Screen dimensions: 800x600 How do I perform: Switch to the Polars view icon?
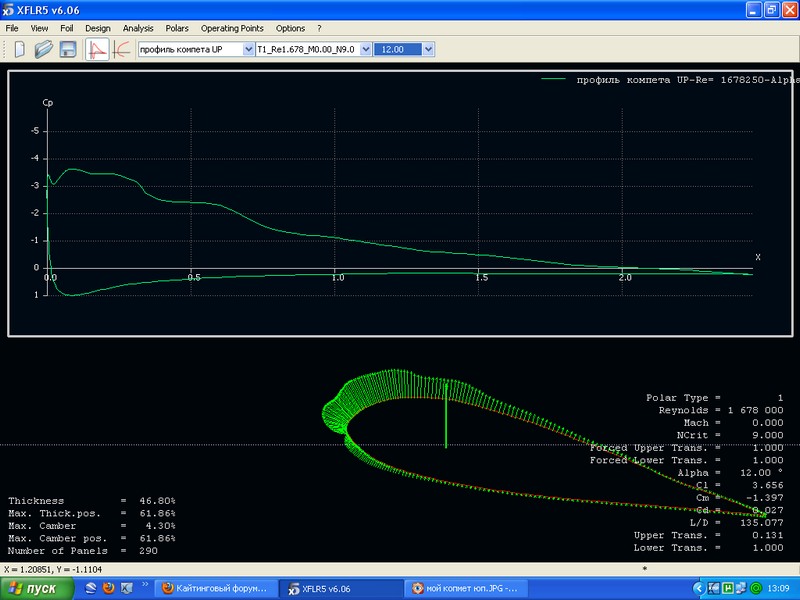pos(121,49)
